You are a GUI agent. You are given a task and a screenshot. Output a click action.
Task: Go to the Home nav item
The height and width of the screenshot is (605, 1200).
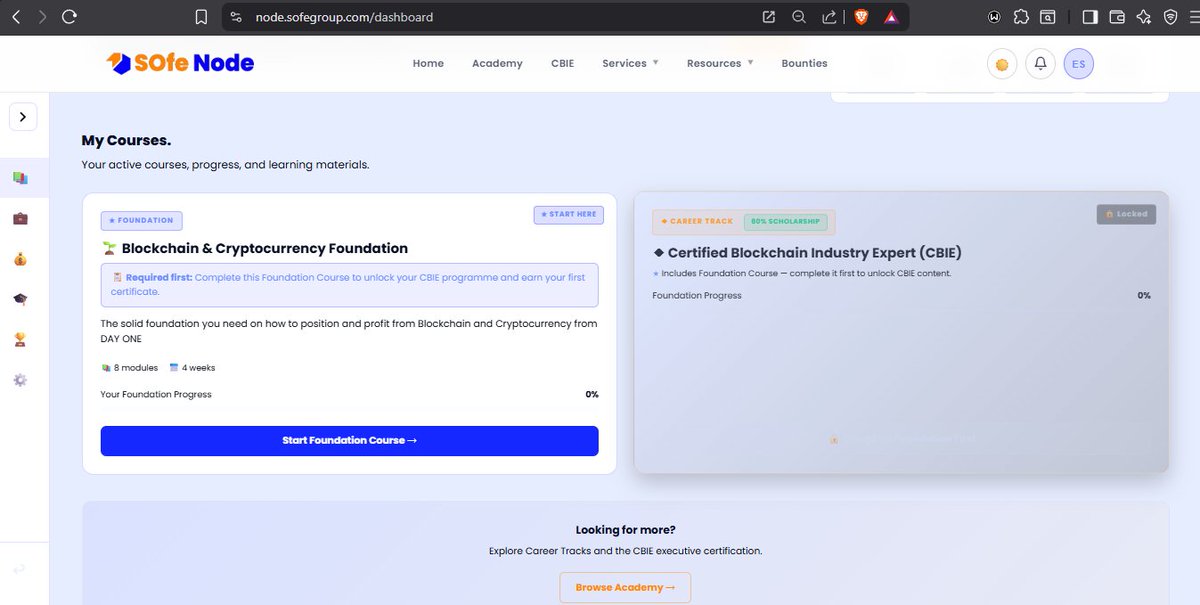(428, 63)
